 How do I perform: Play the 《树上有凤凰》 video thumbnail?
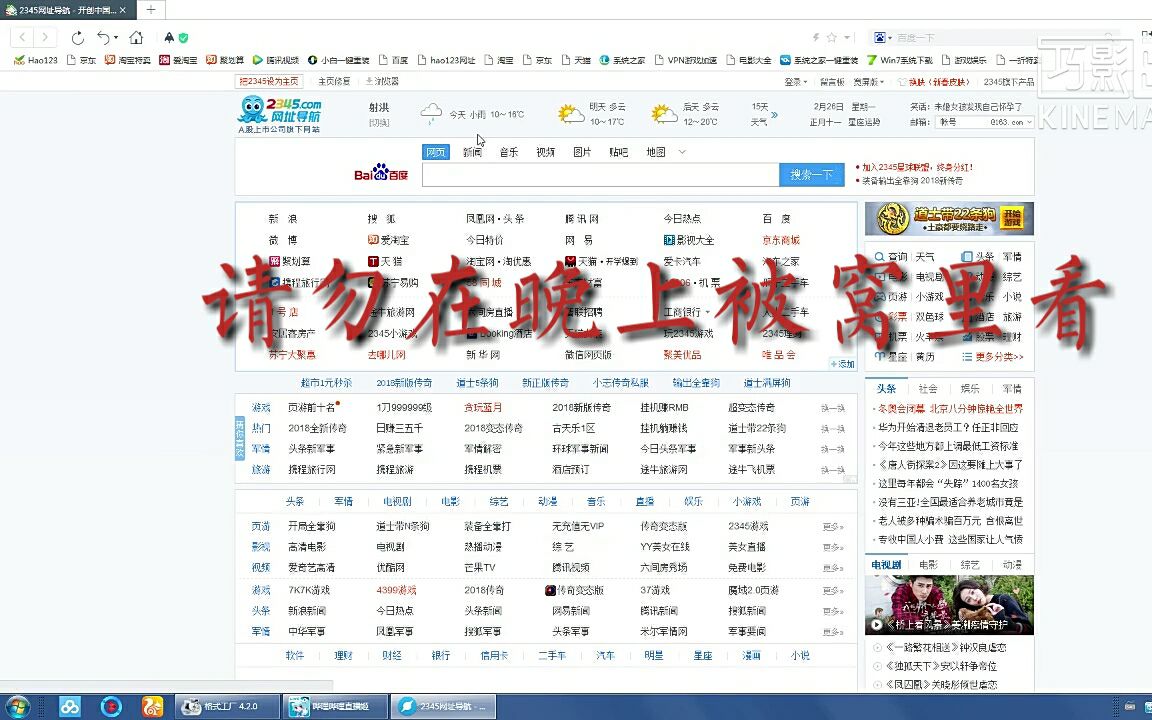point(949,605)
